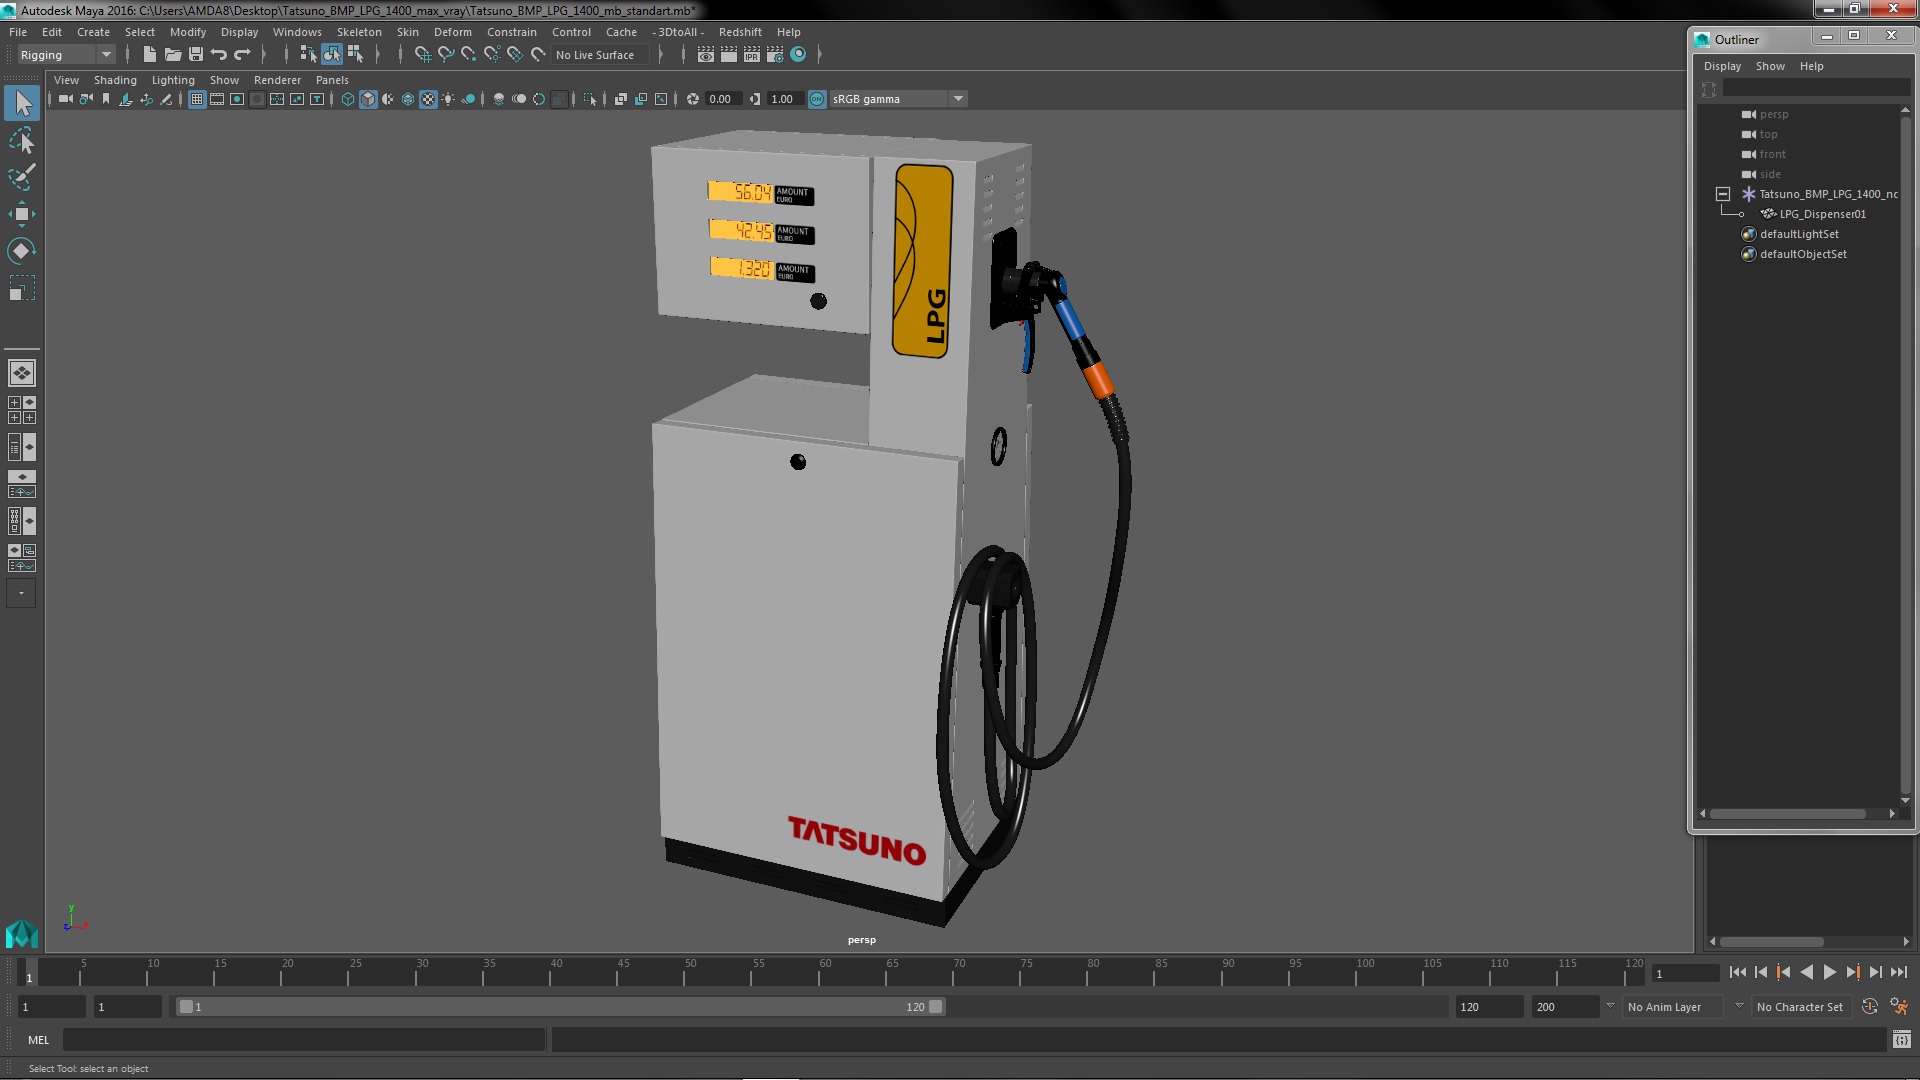Open Render Settings window

click(775, 55)
